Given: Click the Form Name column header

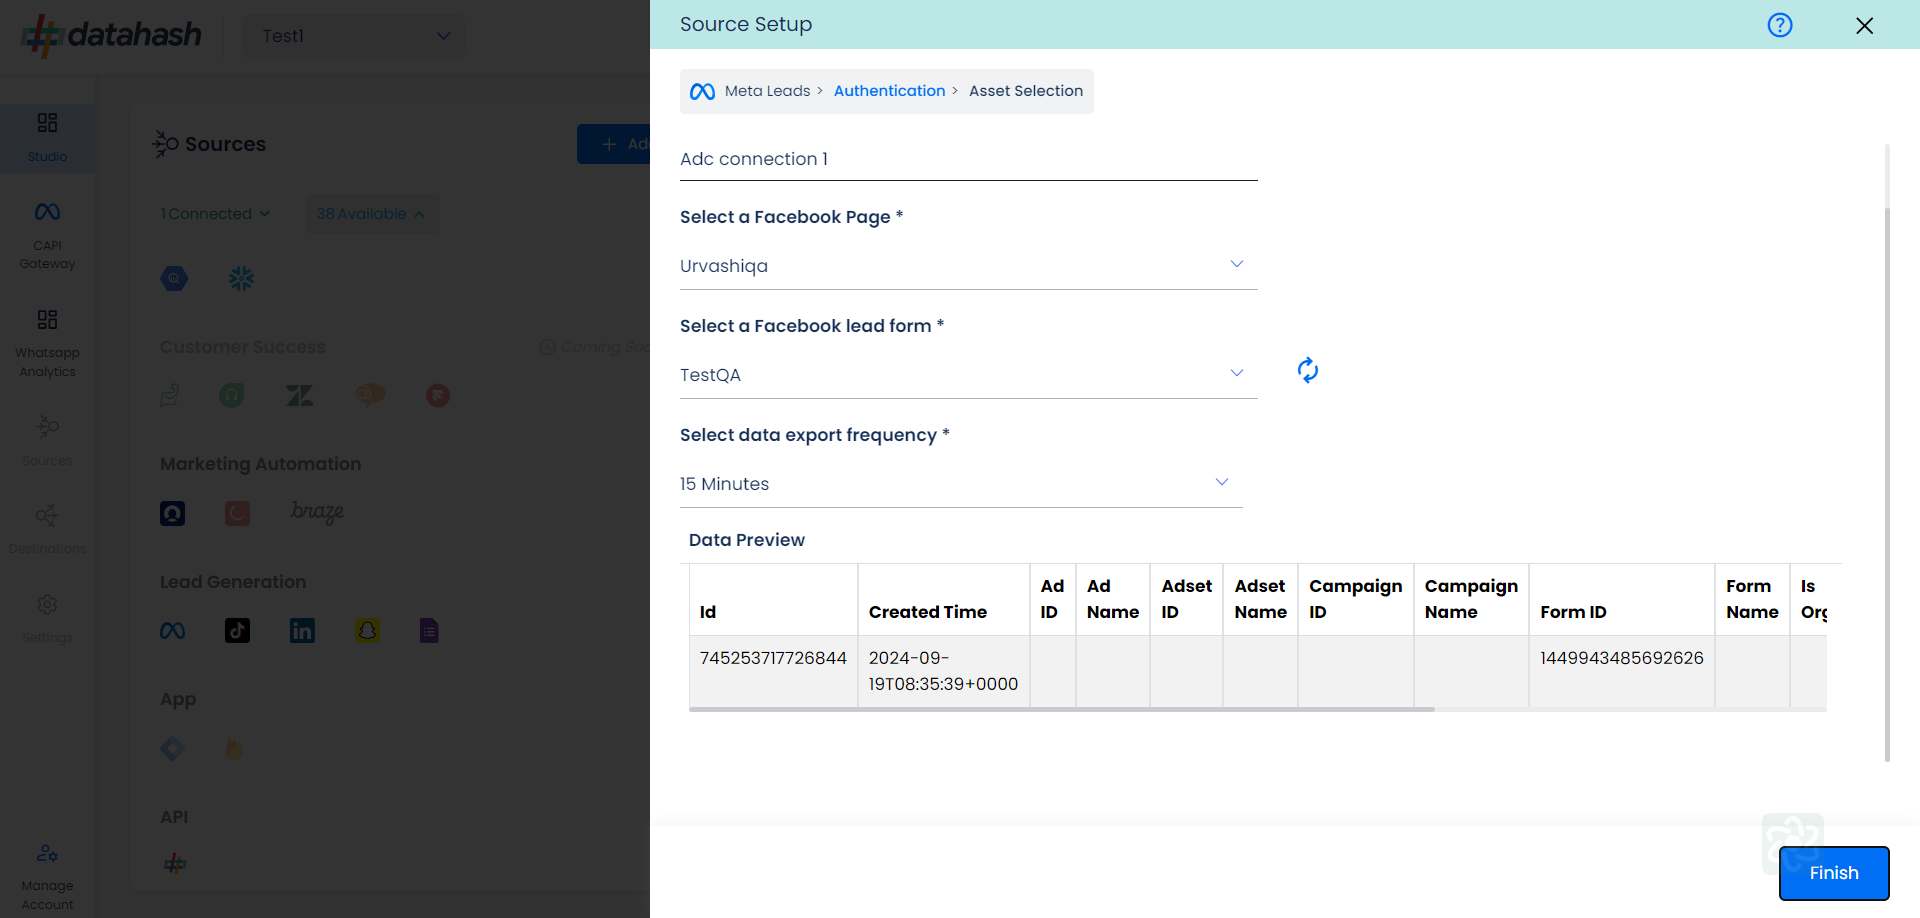Looking at the screenshot, I should pos(1752,599).
